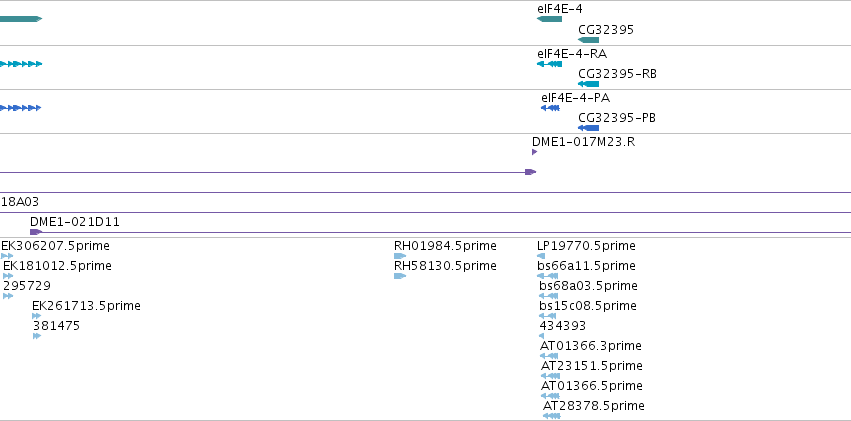
Task: Click the eIF4E-4-RA transcript glyph
Action: [549, 64]
